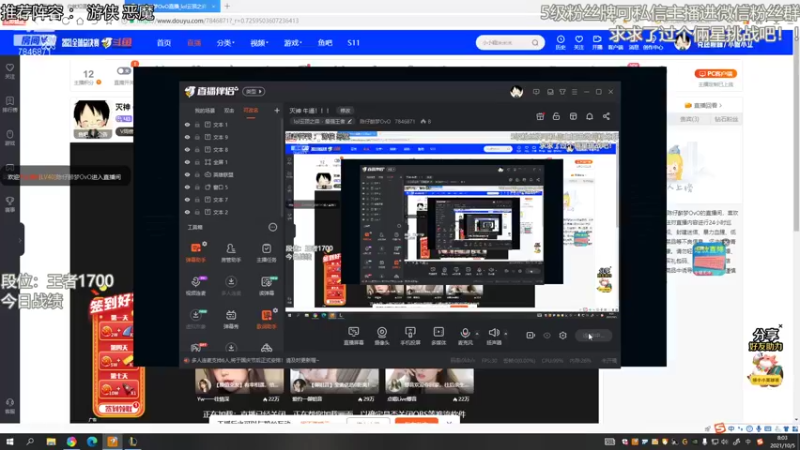Hide the 文本 8 layer
This screenshot has height=450, width=800.
pos(187,149)
